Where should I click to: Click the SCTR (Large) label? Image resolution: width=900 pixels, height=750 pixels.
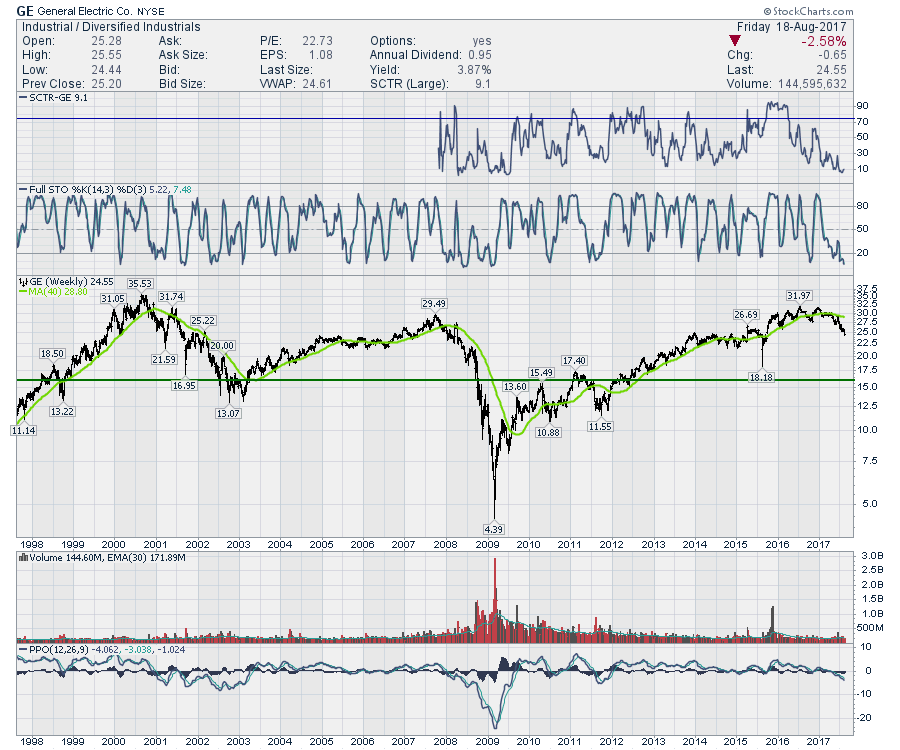click(409, 84)
